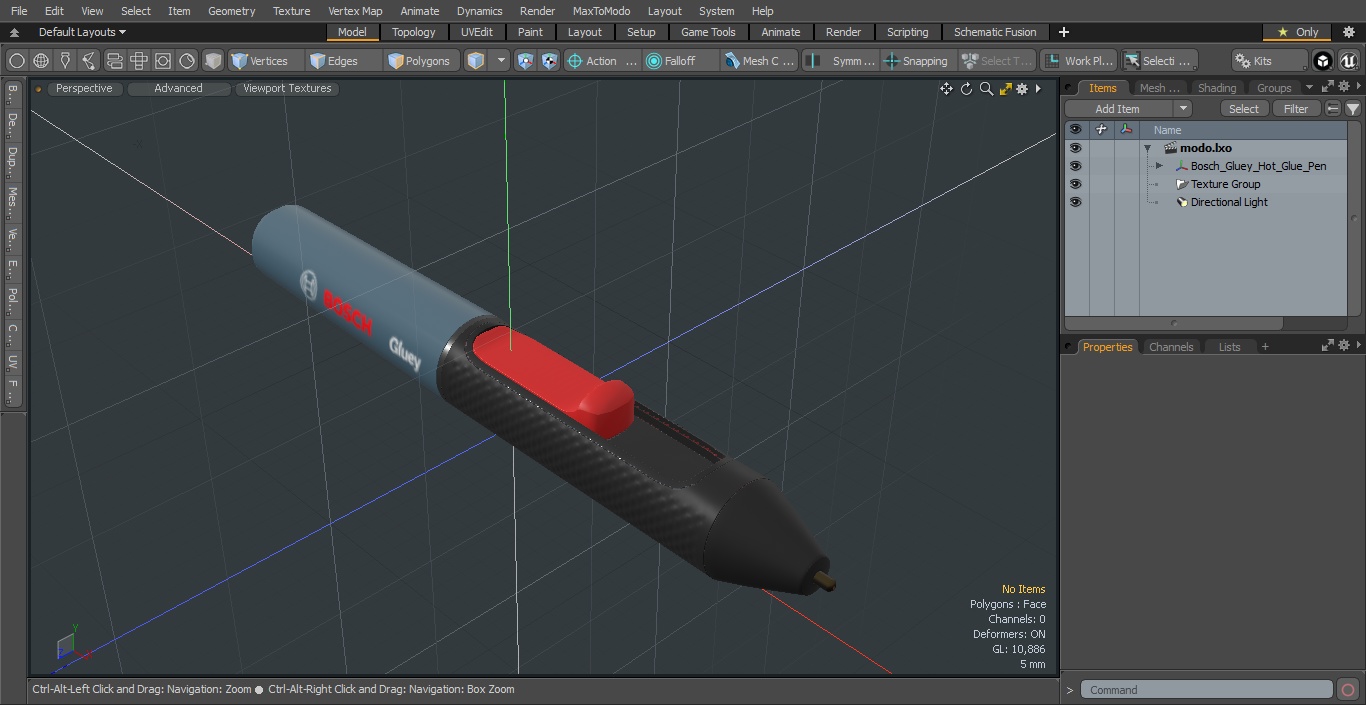Open the application settings gear at top right
The image size is (1366, 705).
(1348, 32)
